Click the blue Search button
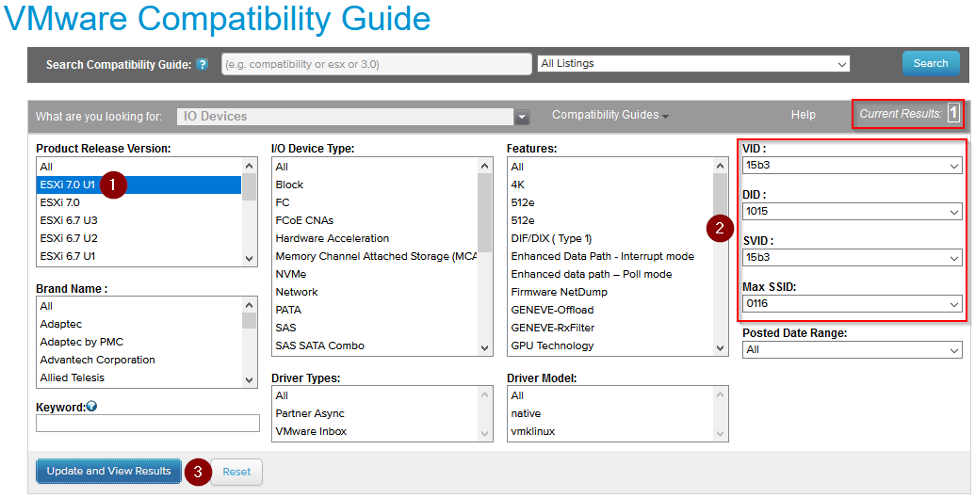 [x=931, y=64]
